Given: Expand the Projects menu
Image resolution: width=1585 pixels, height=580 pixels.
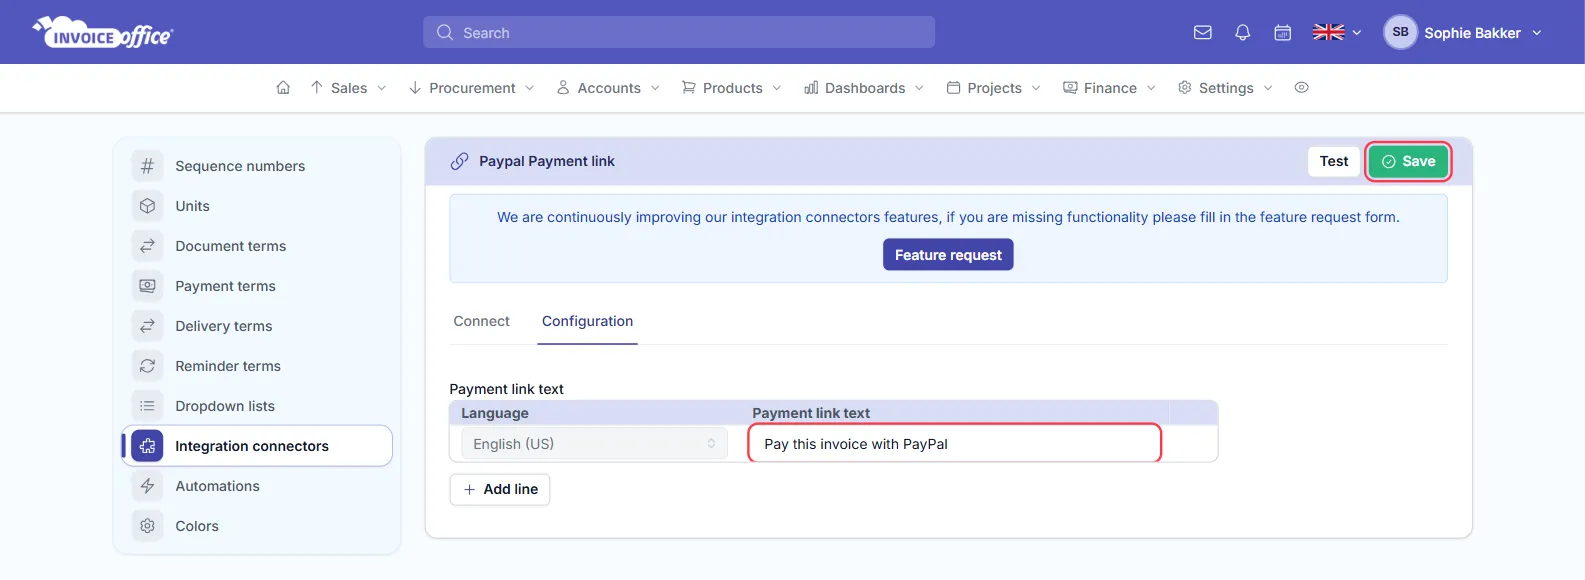Looking at the screenshot, I should click(994, 88).
